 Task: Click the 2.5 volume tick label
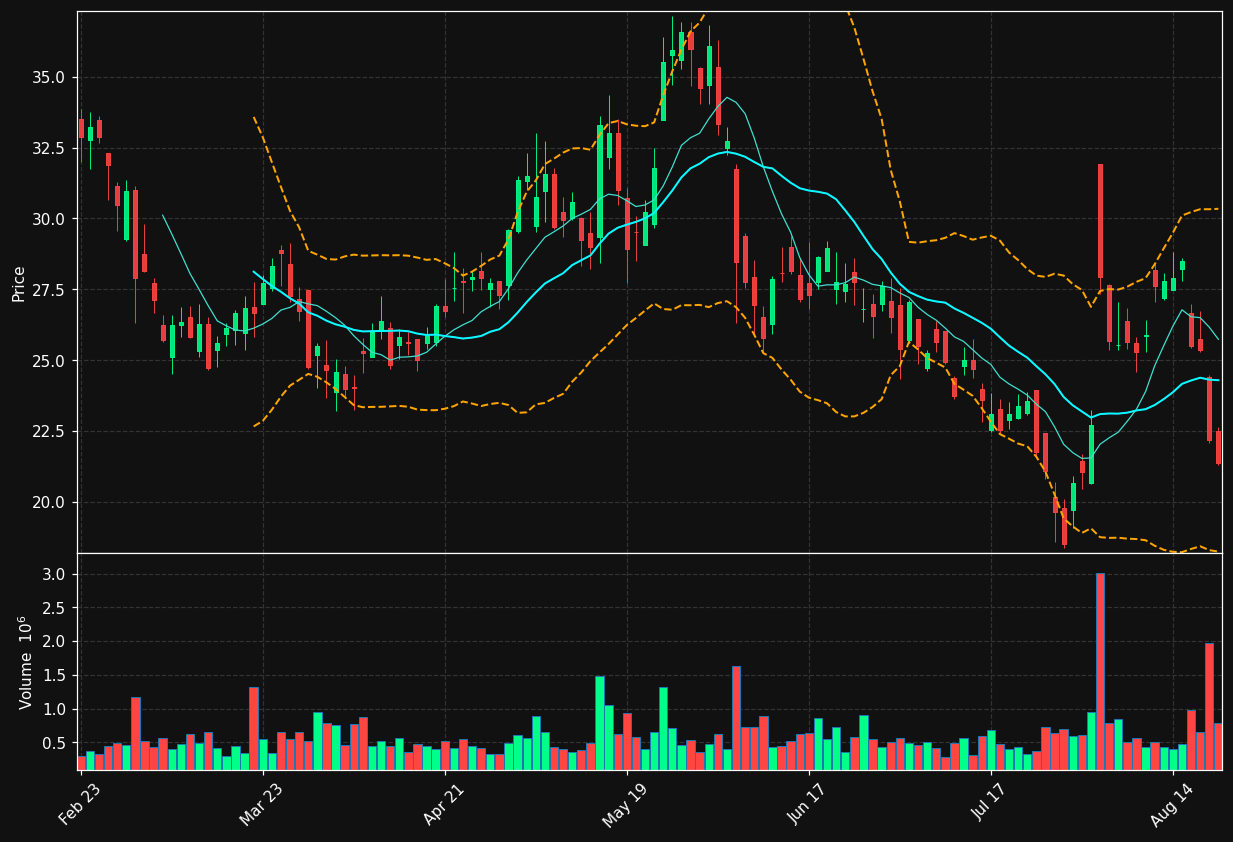coord(55,608)
